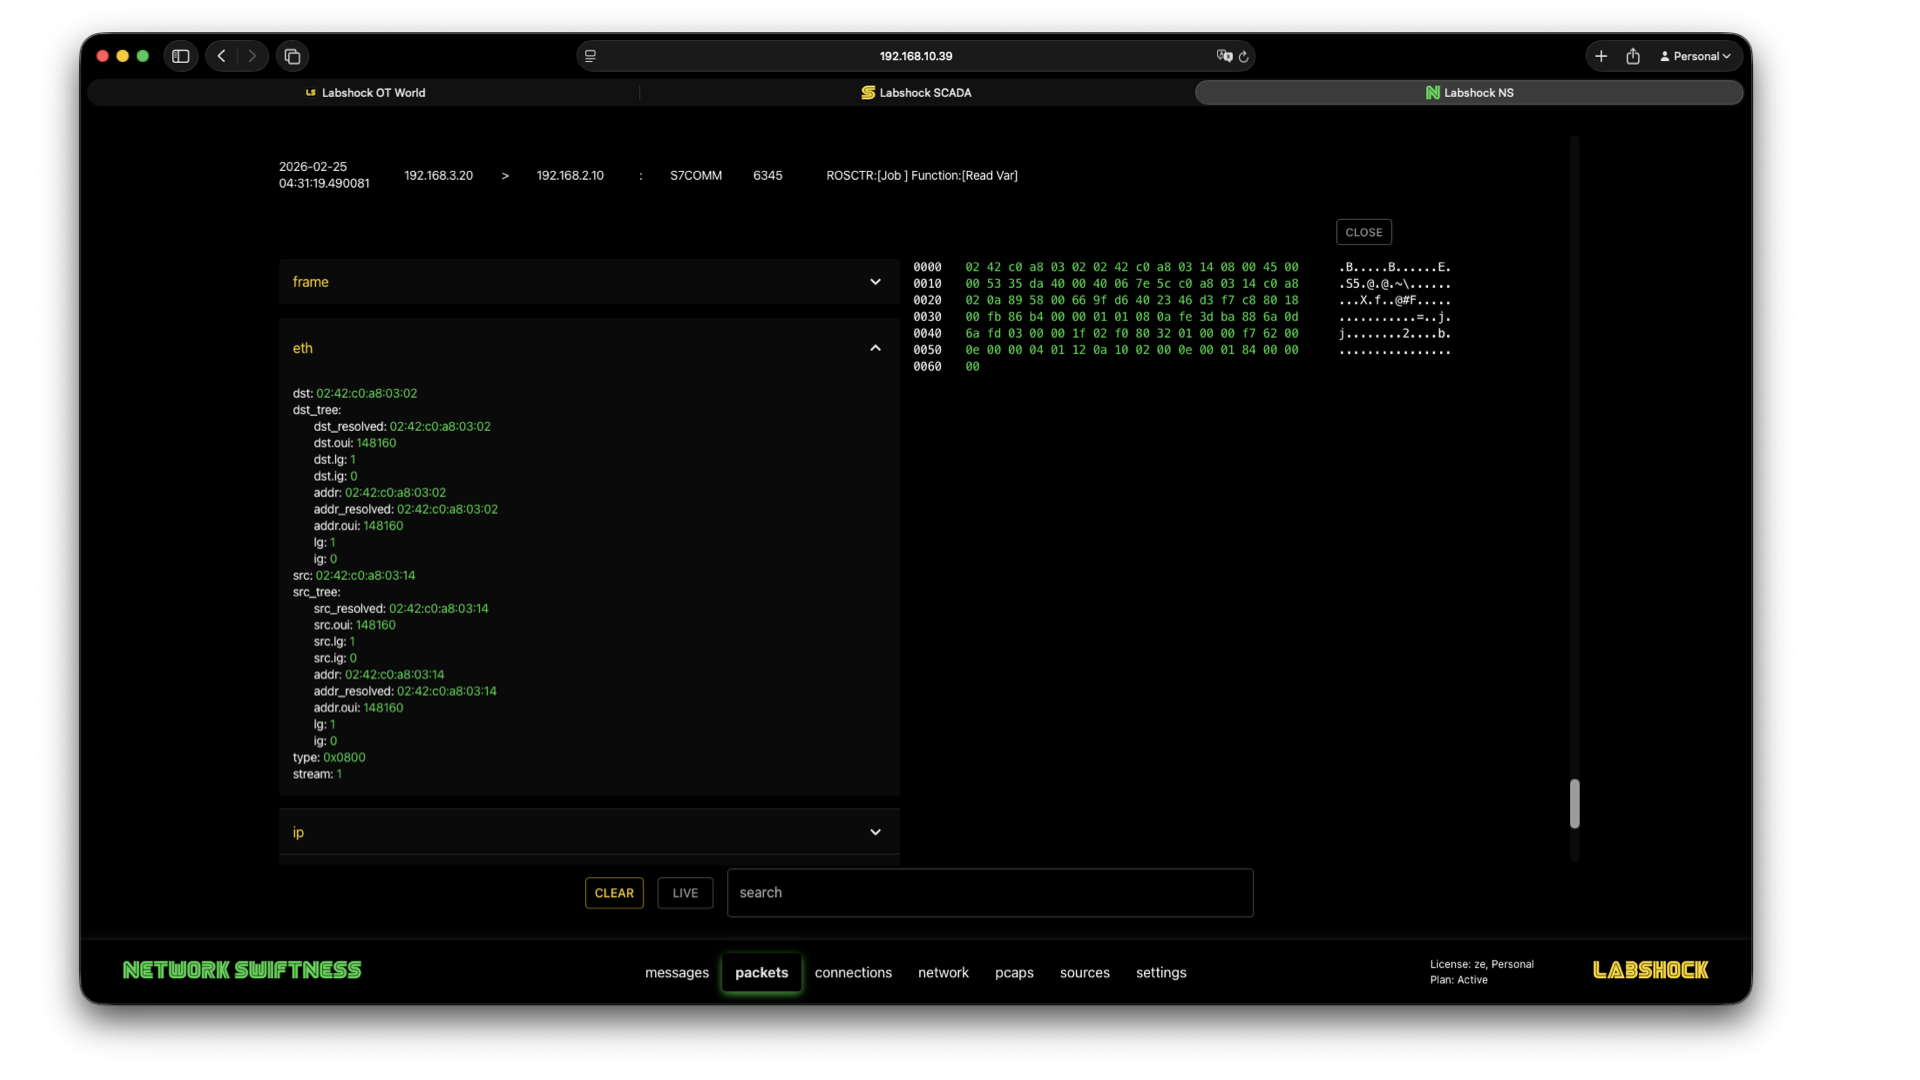The height and width of the screenshot is (1080, 1920).
Task: Toggle the Safari sidebar icon
Action: 181,56
